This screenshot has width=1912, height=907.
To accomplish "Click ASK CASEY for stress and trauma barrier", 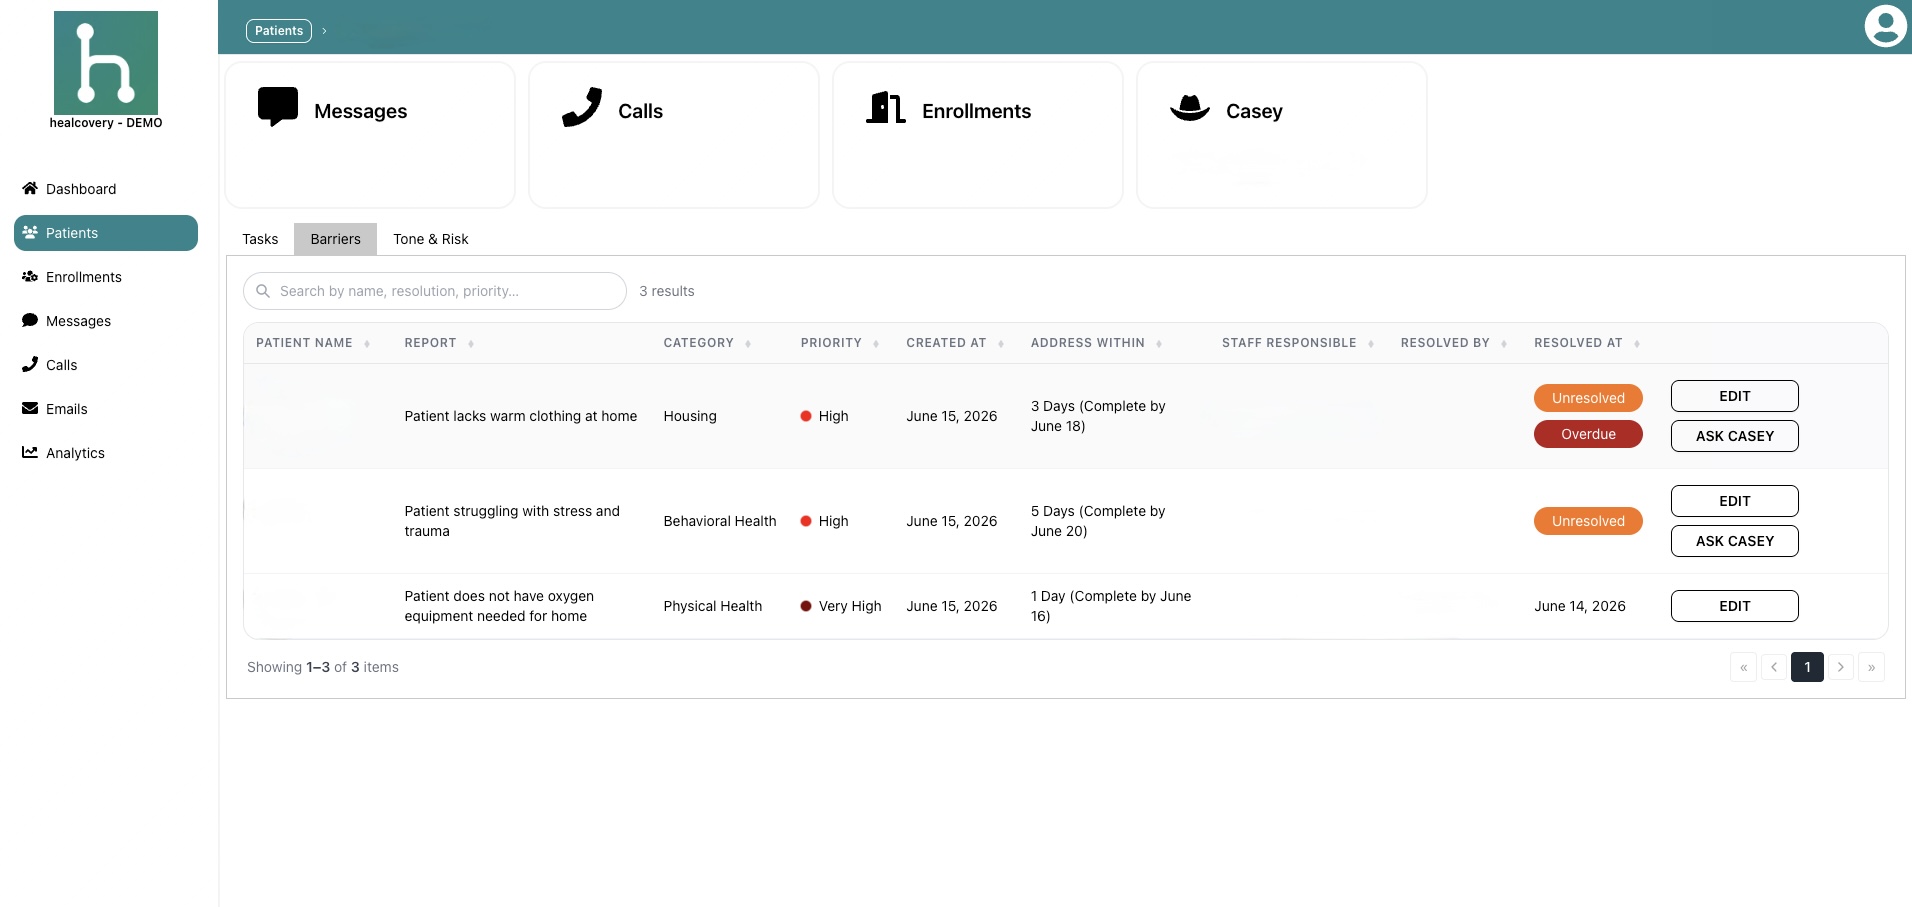I will 1734,541.
